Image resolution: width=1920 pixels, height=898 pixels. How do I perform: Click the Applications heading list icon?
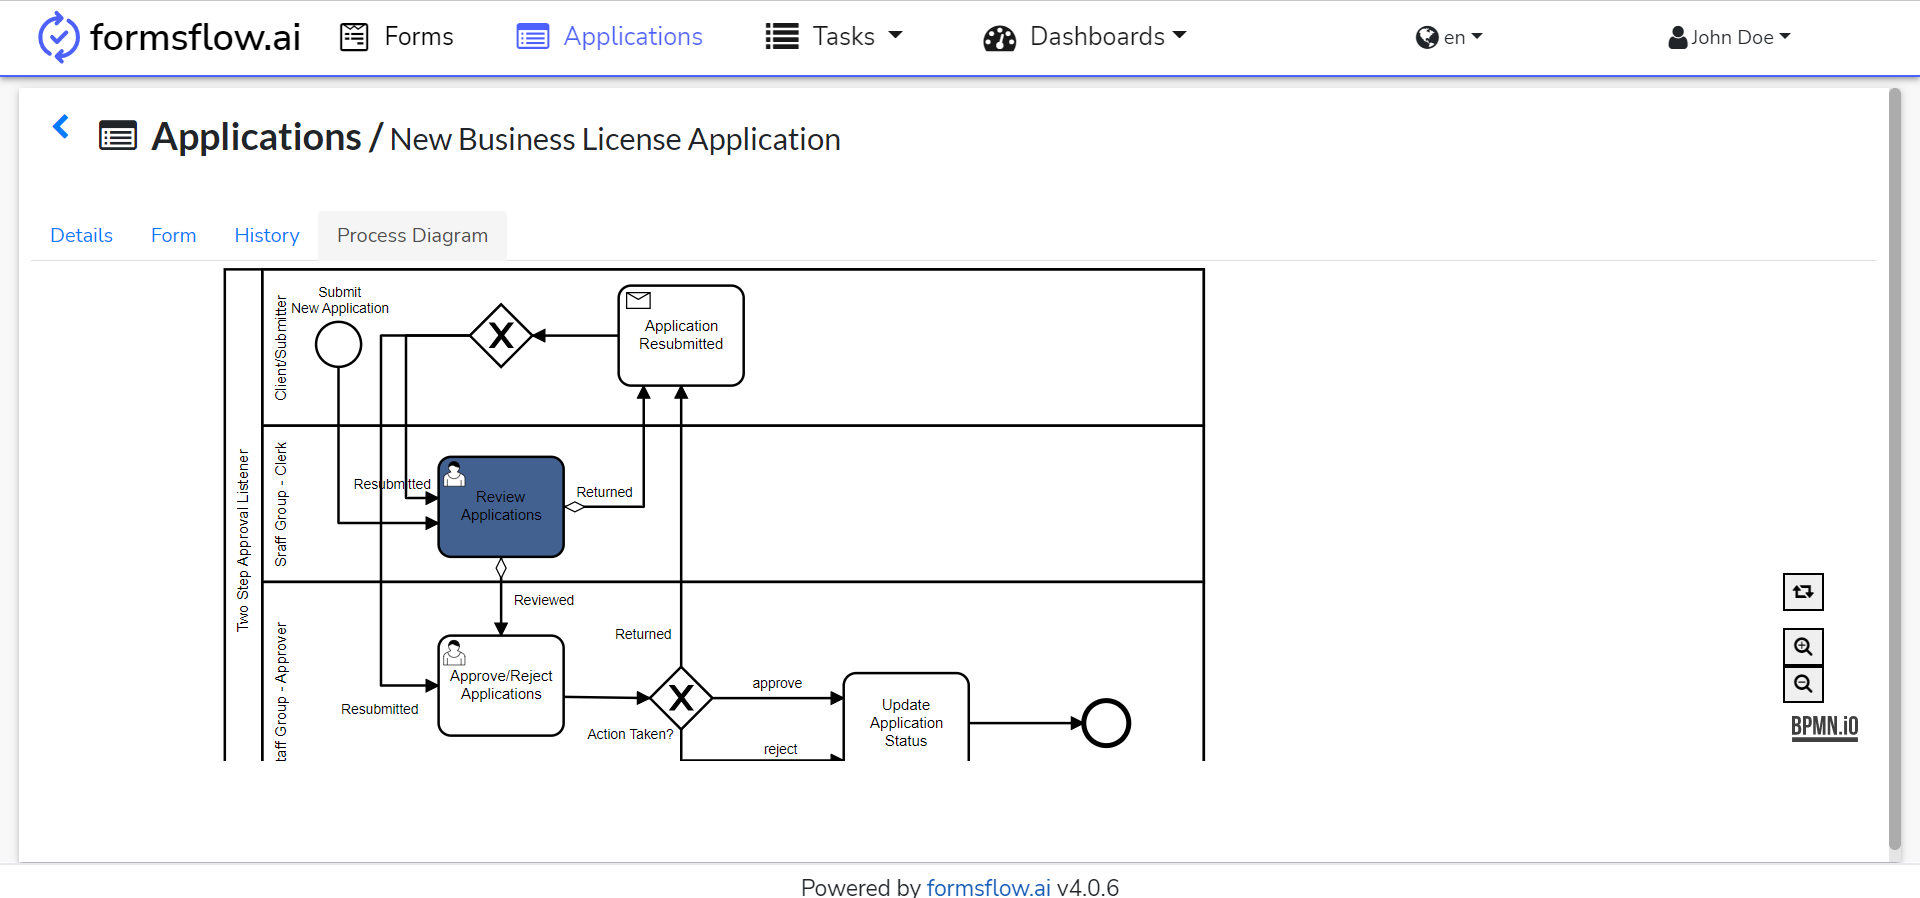(118, 135)
